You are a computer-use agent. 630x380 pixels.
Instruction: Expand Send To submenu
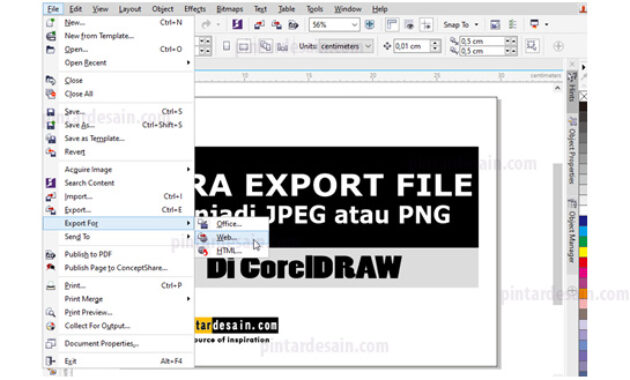(119, 237)
